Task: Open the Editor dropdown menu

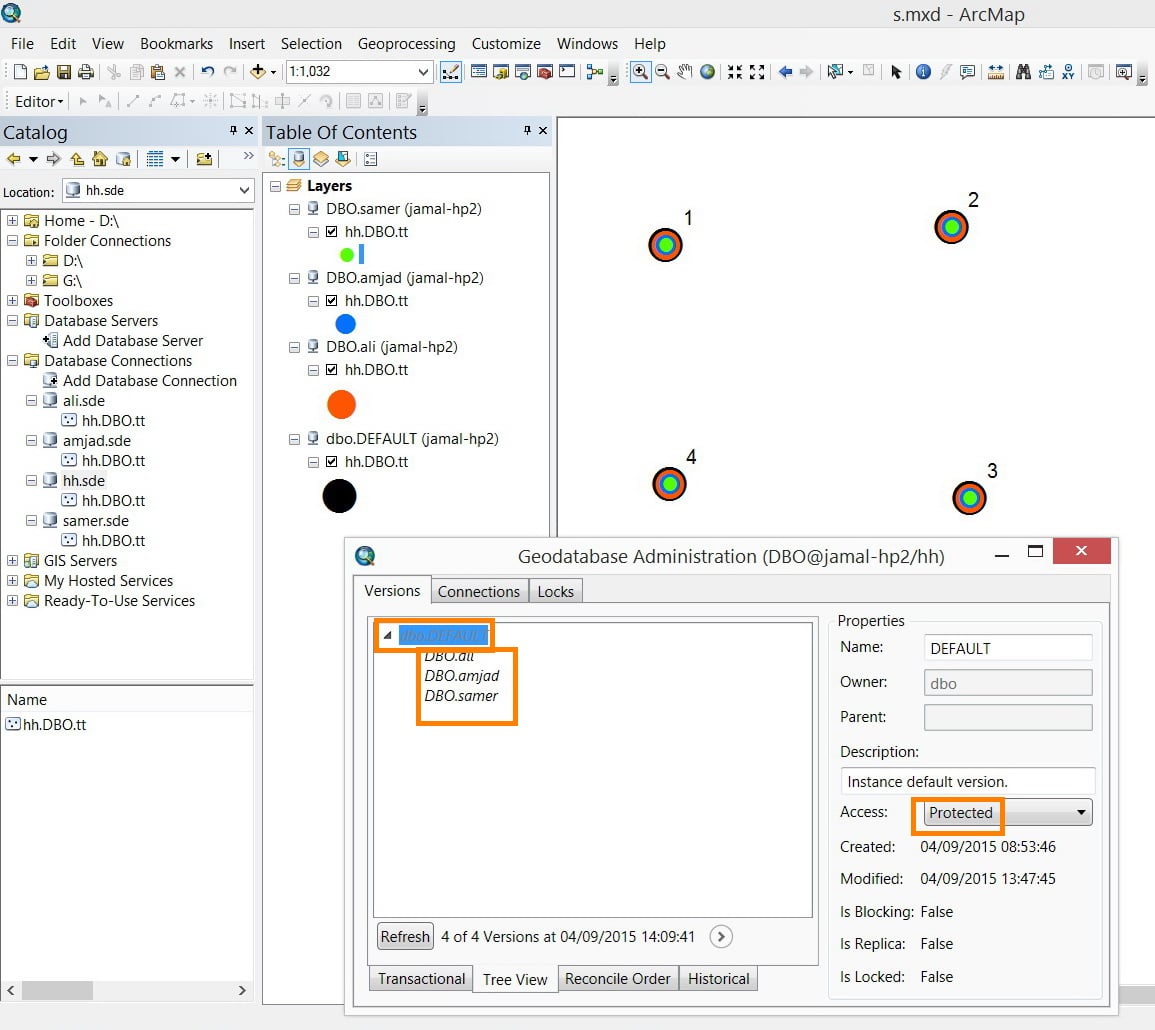Action: tap(39, 102)
